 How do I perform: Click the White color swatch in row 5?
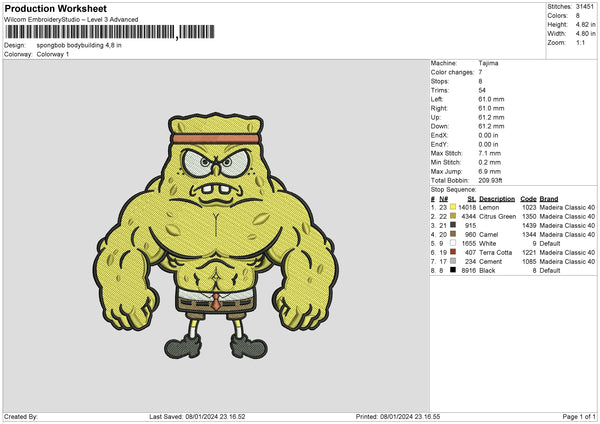[453, 243]
